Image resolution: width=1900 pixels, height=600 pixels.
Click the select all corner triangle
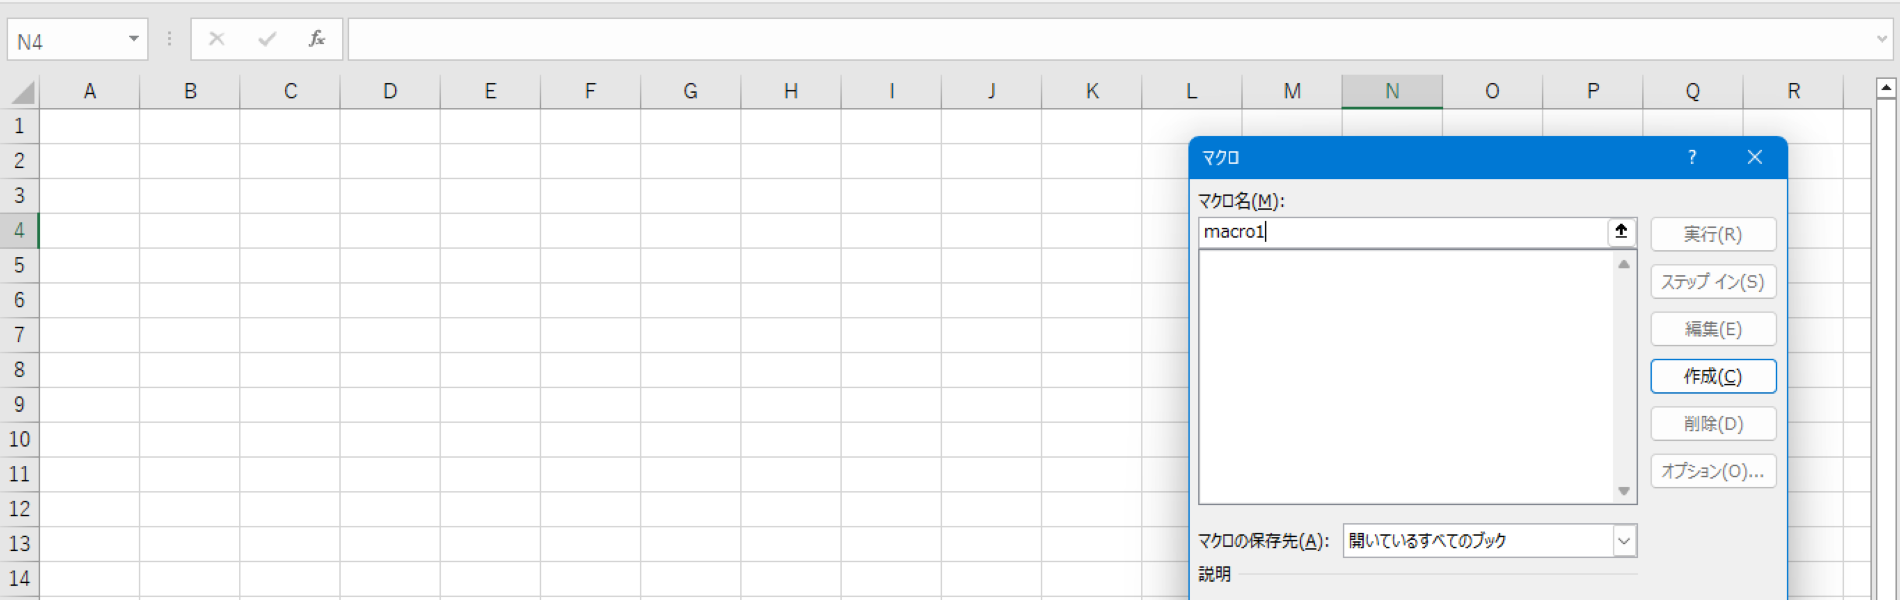pyautogui.click(x=23, y=93)
